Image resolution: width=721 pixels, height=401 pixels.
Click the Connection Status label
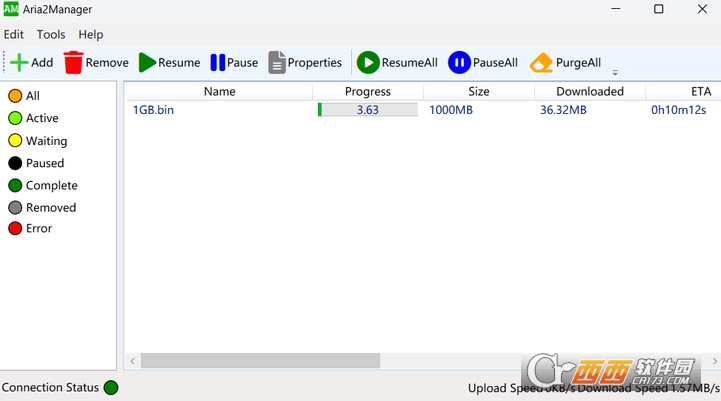(x=50, y=388)
